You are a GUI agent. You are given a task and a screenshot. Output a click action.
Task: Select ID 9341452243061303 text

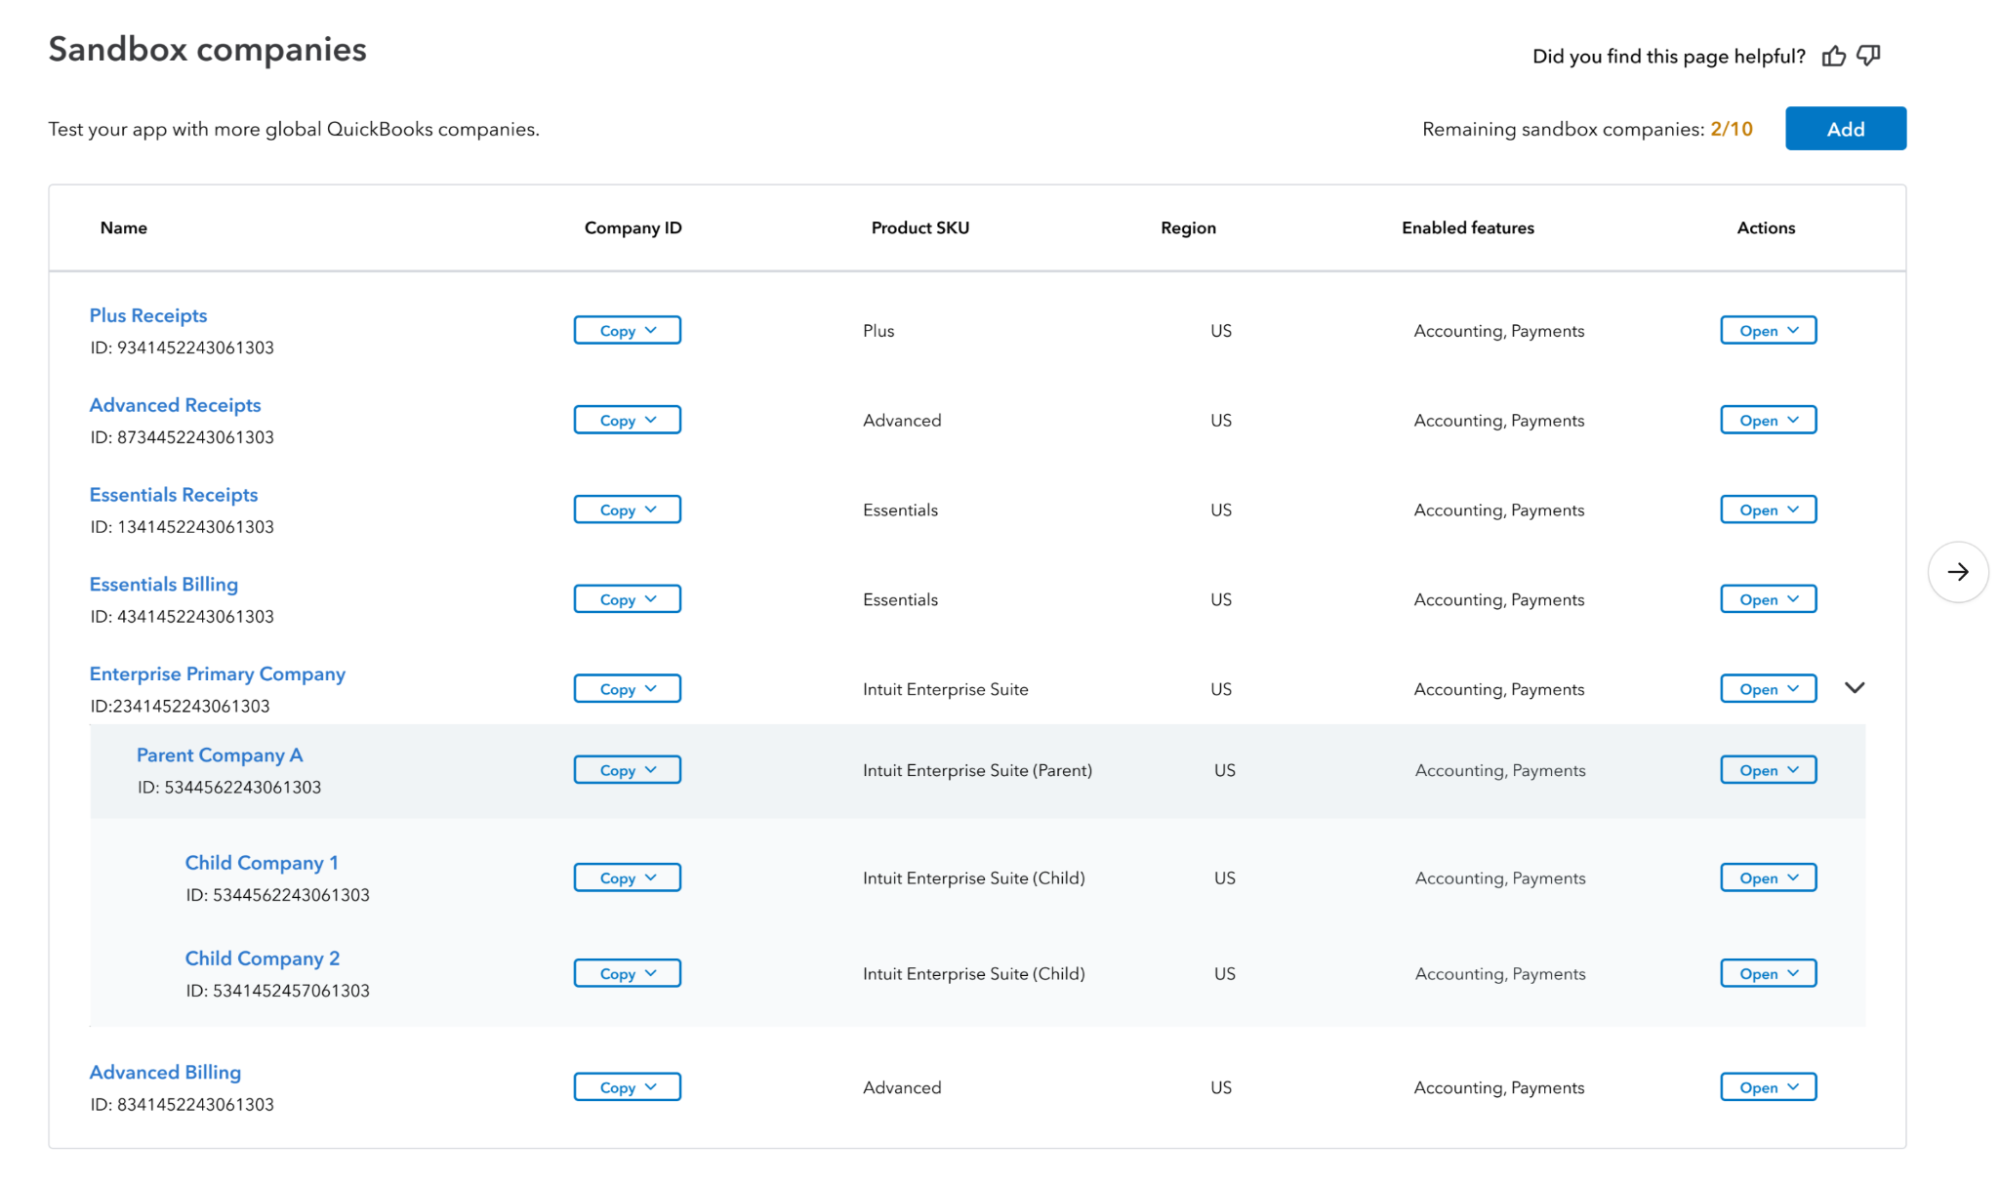(x=182, y=348)
